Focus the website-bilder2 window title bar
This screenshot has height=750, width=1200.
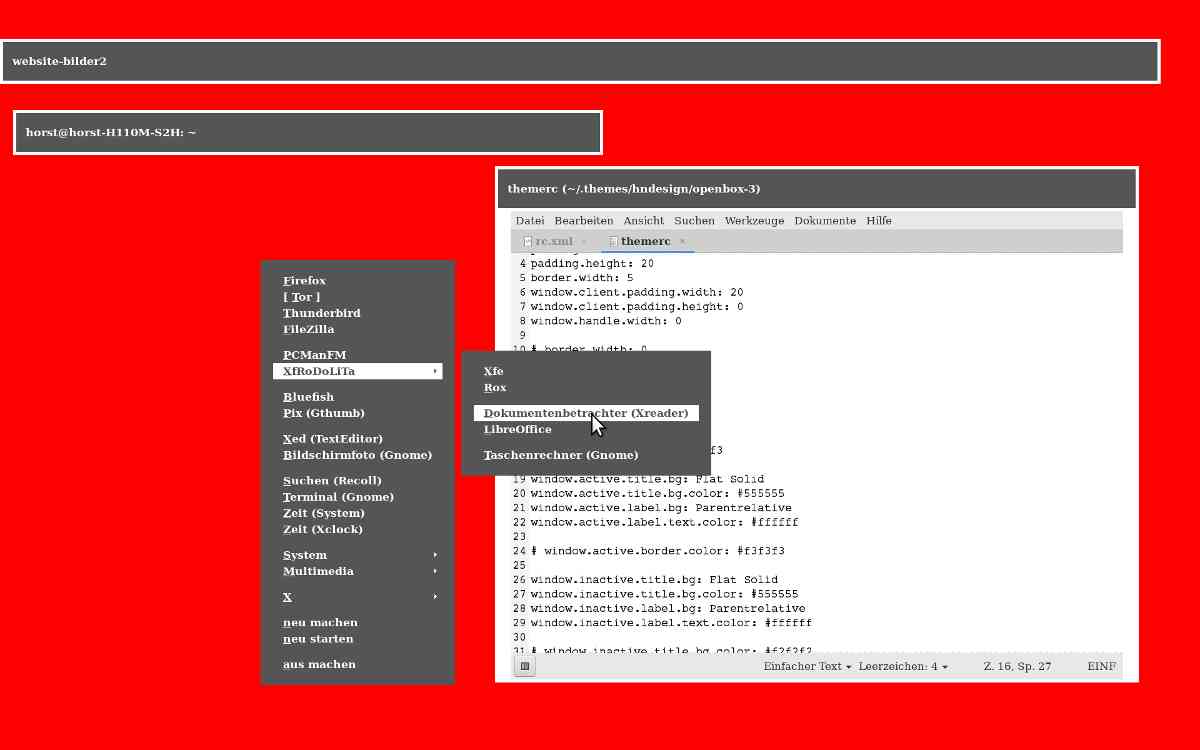[x=580, y=61]
